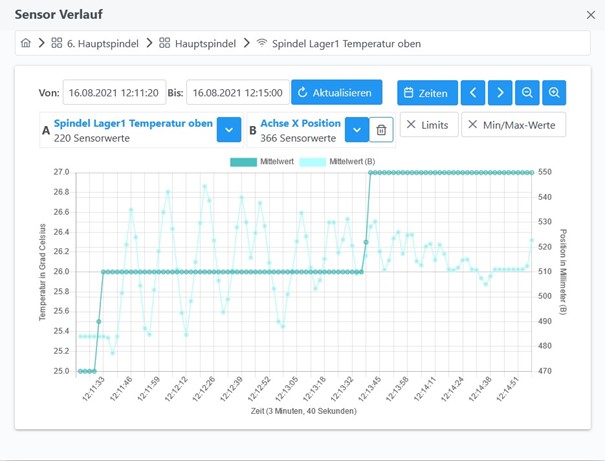The width and height of the screenshot is (605, 461).
Task: Go to previous time interval
Action: tap(474, 93)
